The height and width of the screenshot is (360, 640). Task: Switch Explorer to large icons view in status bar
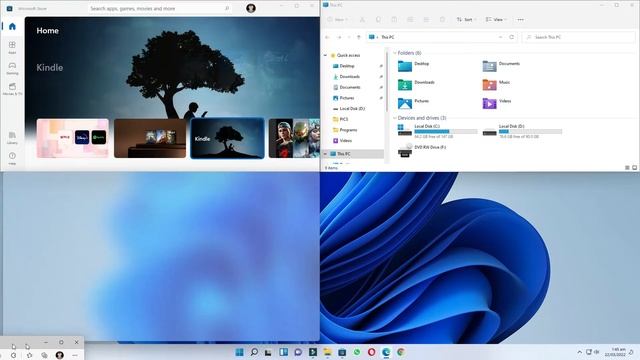click(635, 168)
